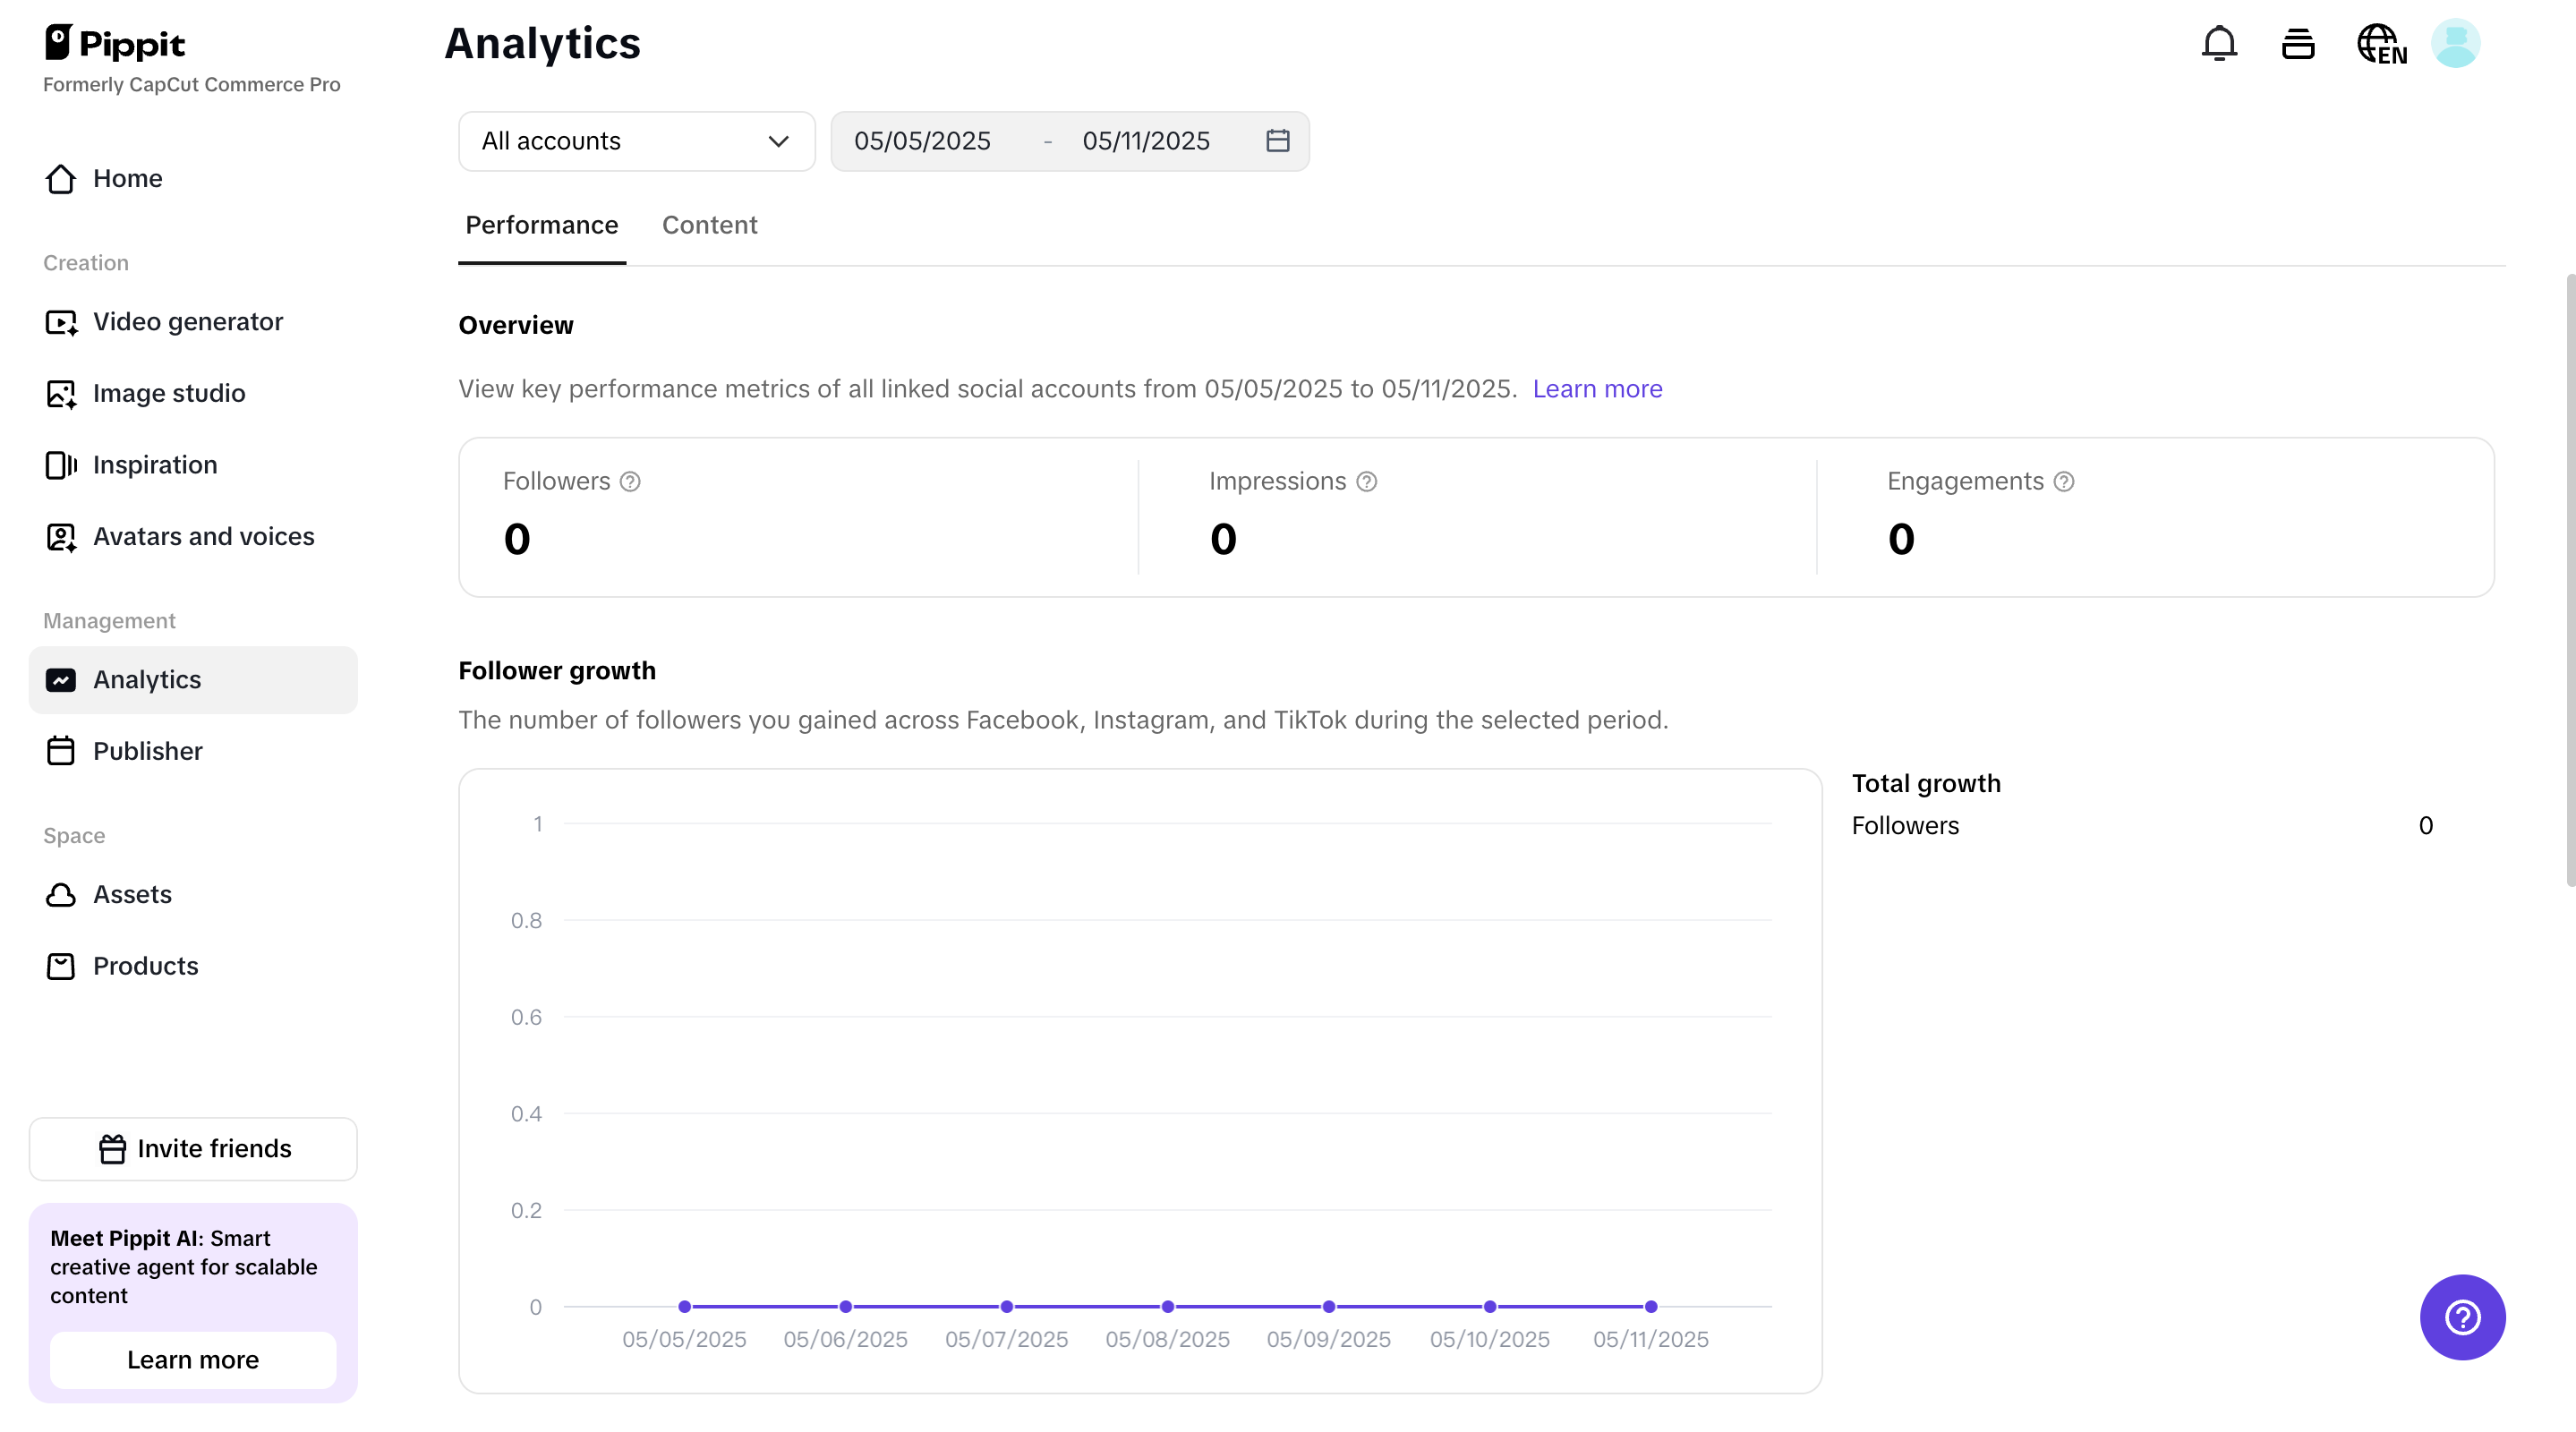This screenshot has width=2576, height=1432.
Task: Click 'Formerly CapCut Commerce Pro' subtitle
Action: [x=191, y=84]
